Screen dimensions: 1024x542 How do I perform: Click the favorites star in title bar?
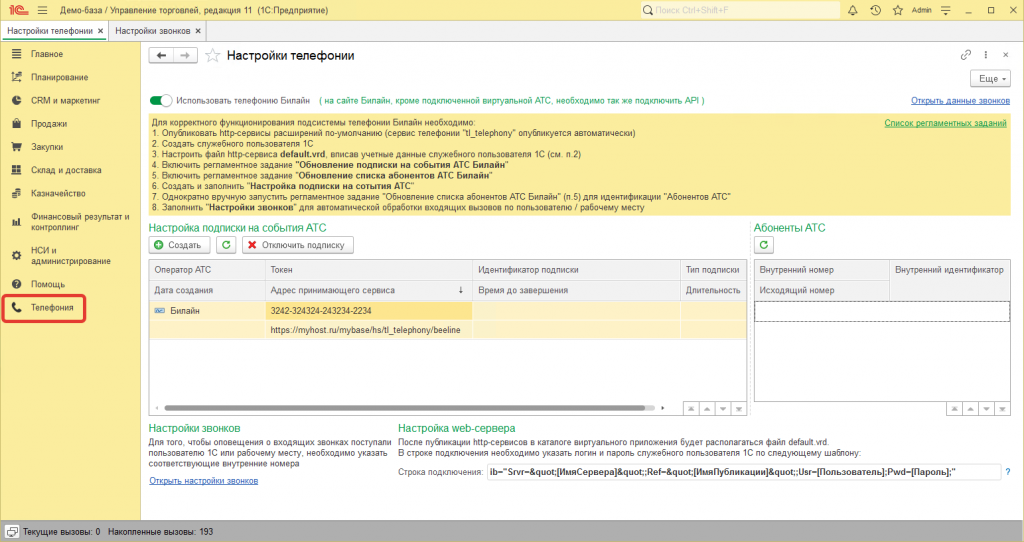(899, 10)
